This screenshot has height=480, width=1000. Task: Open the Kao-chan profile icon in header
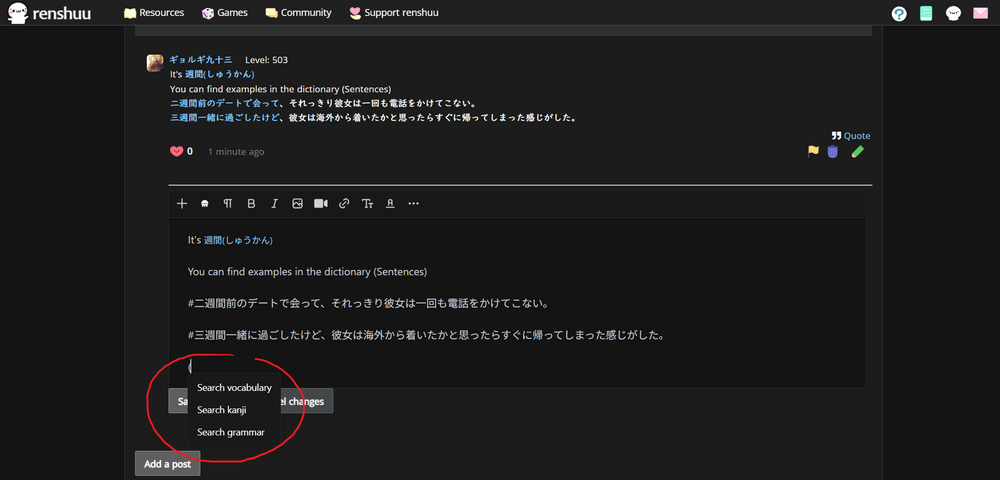click(x=953, y=13)
